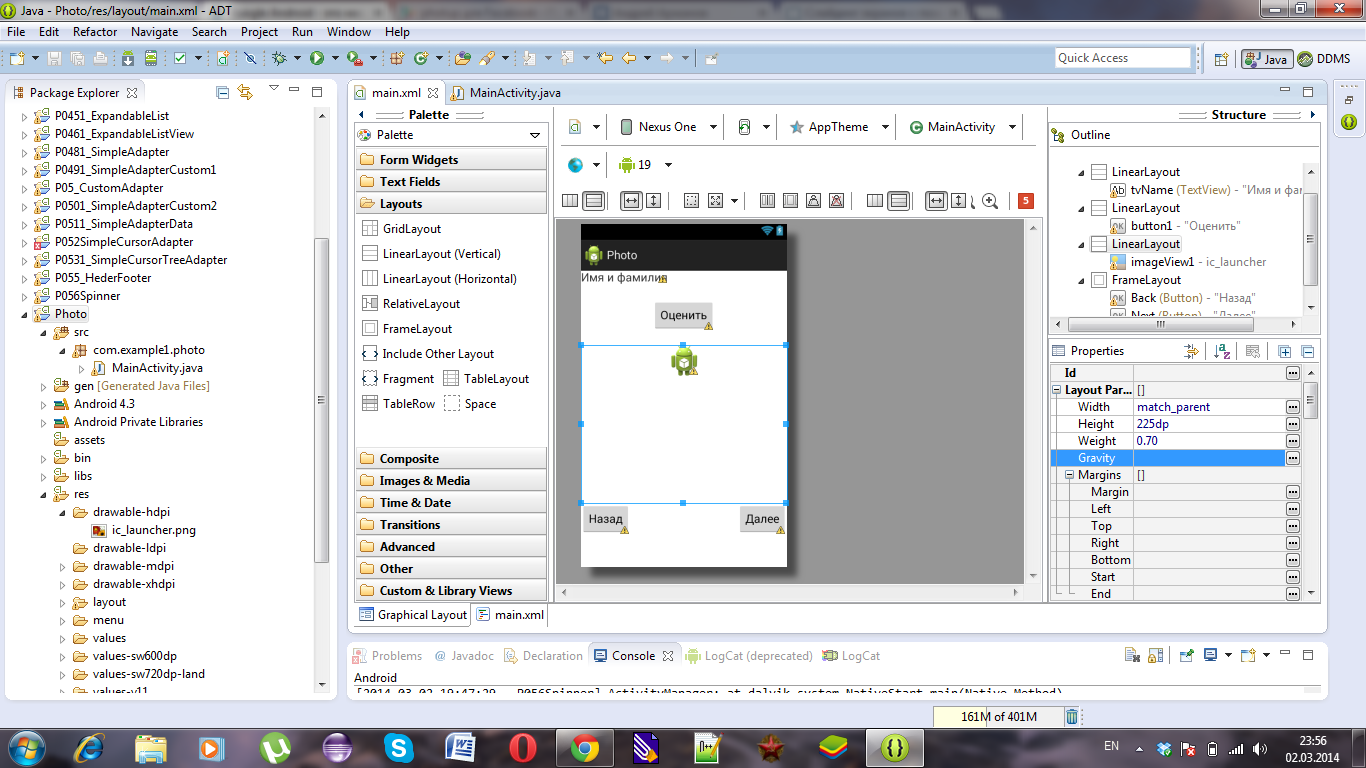The width and height of the screenshot is (1366, 768).
Task: Select the Оценить button on the canvas
Action: tap(684, 315)
